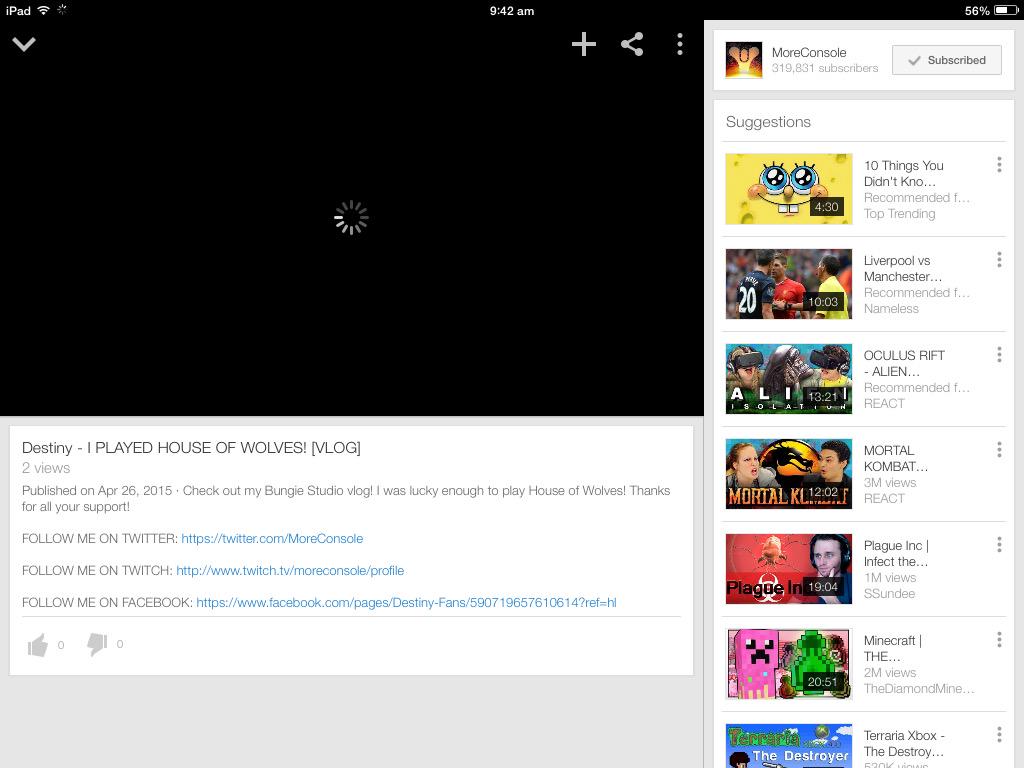Select the 'TheDiamondMine…' channel label
The width and height of the screenshot is (1024, 768).
click(x=919, y=689)
